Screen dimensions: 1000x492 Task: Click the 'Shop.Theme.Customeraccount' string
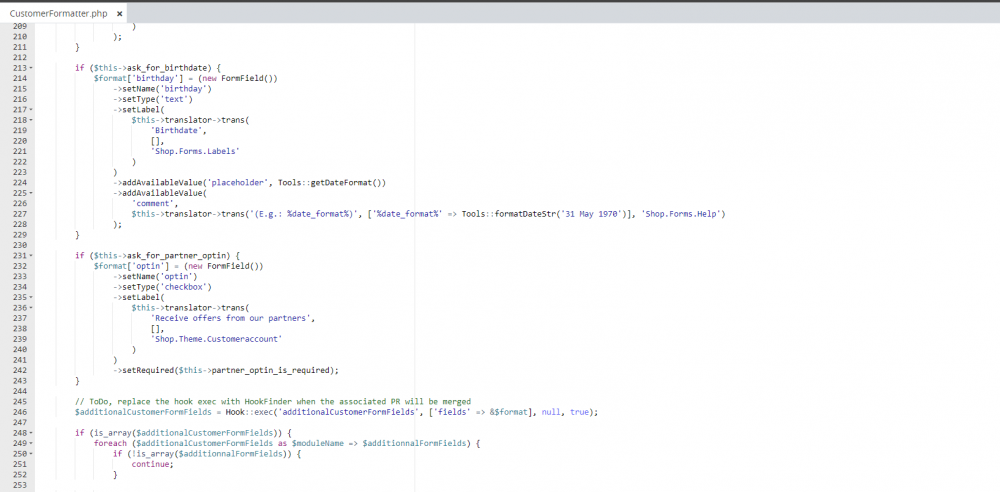point(216,339)
